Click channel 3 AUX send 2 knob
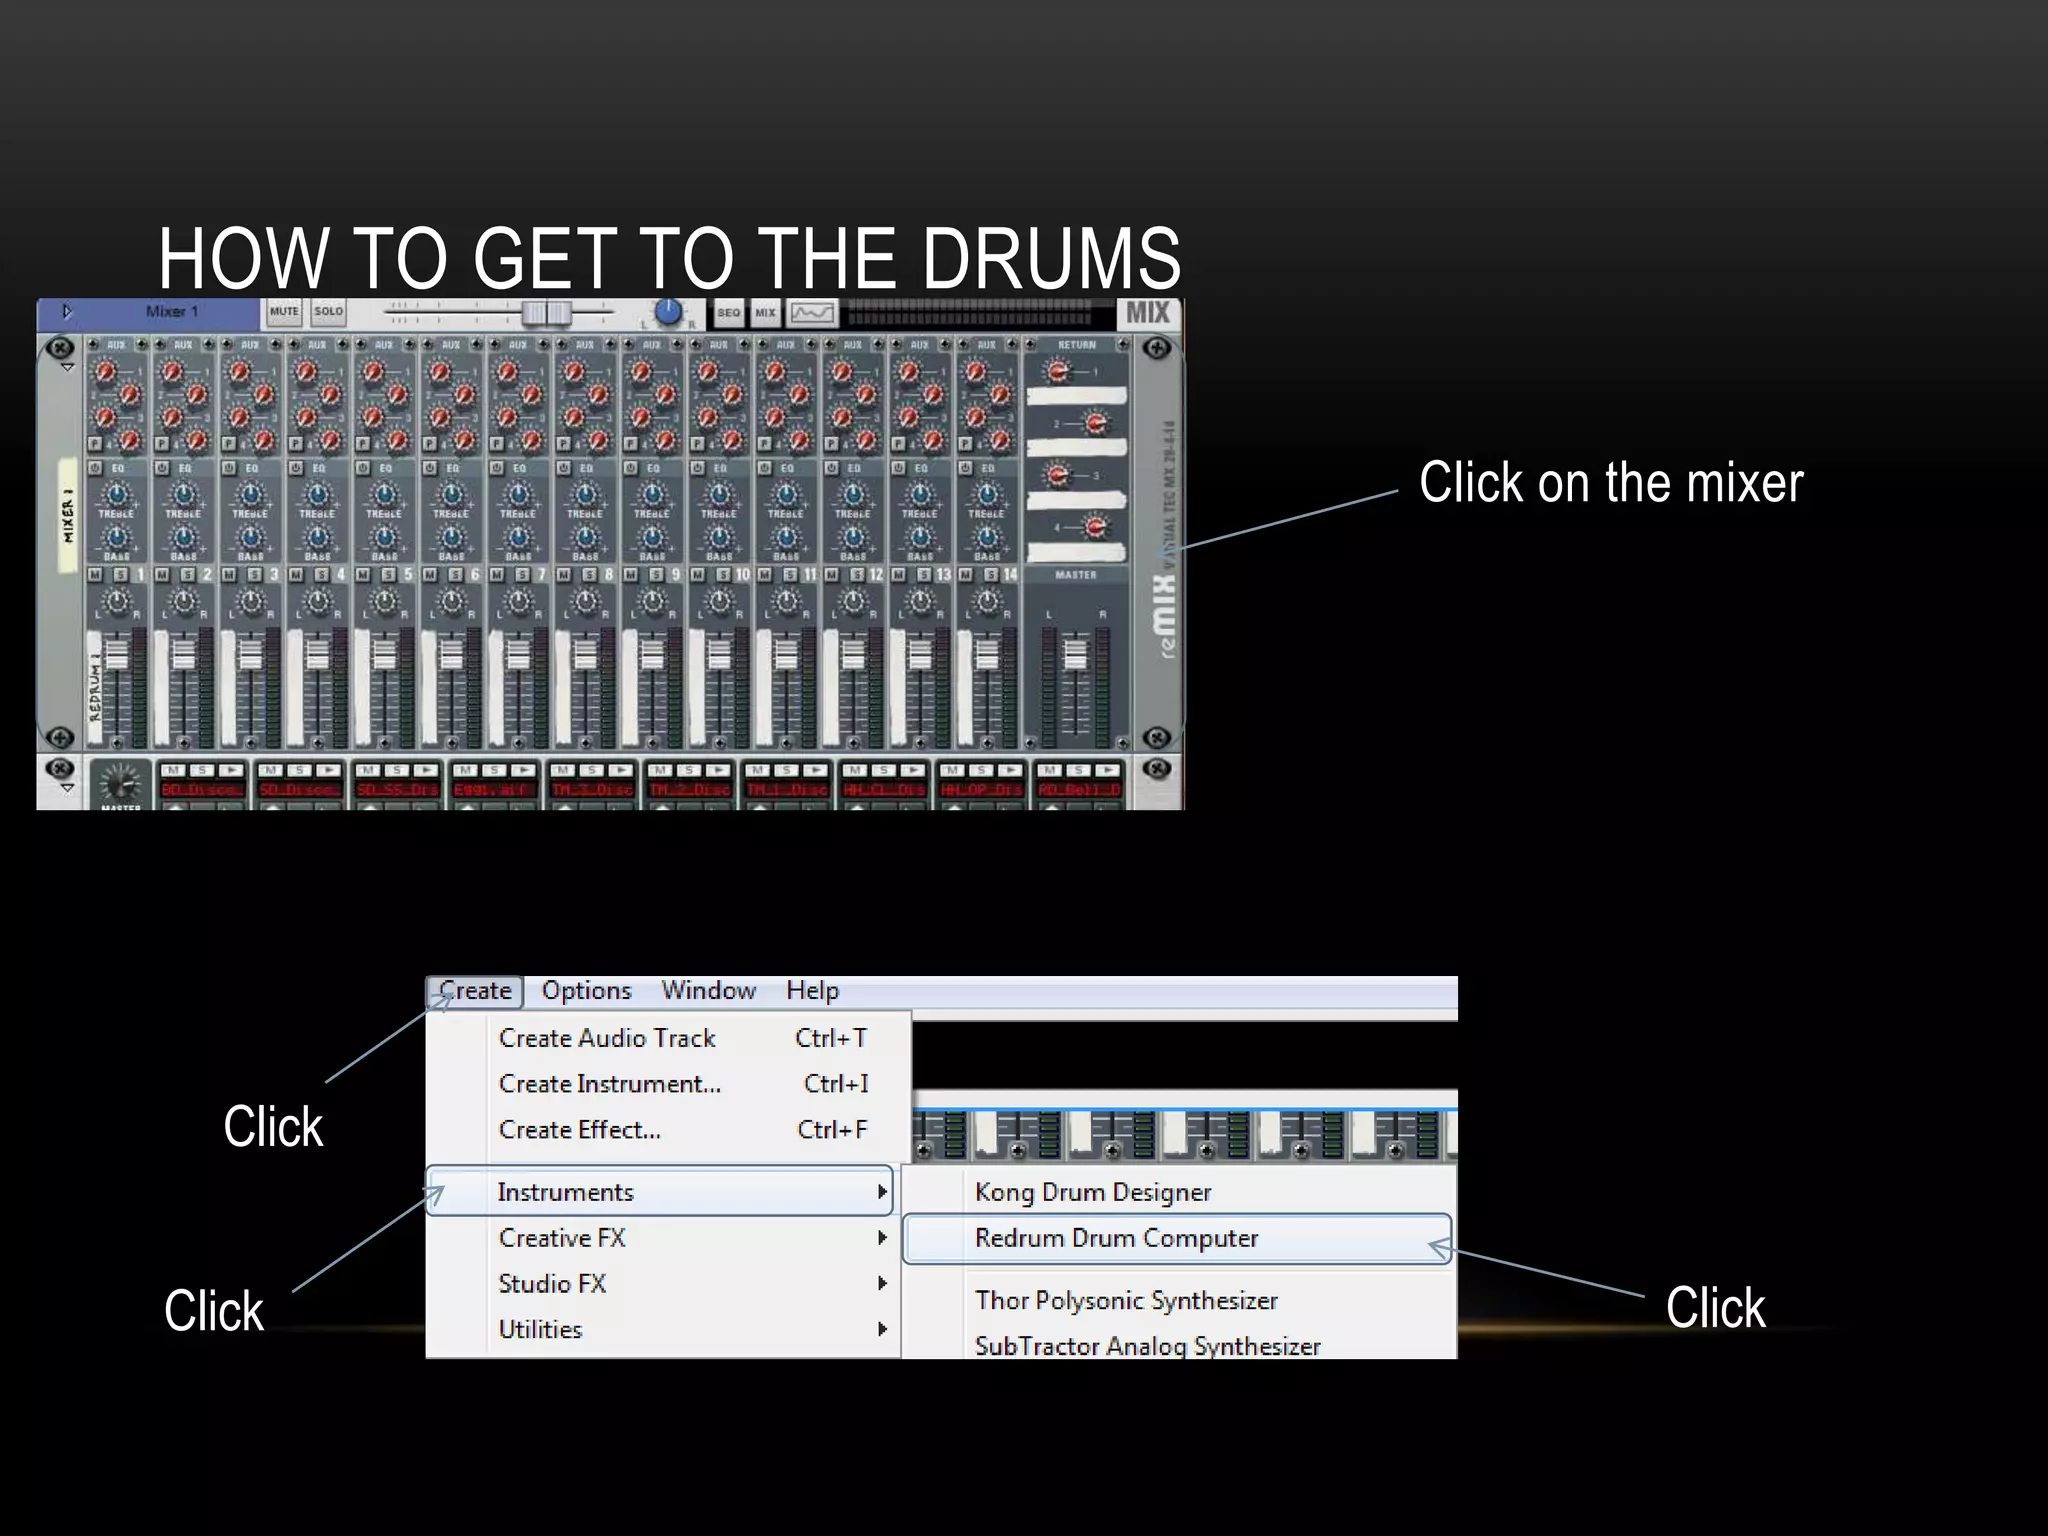 [264, 395]
